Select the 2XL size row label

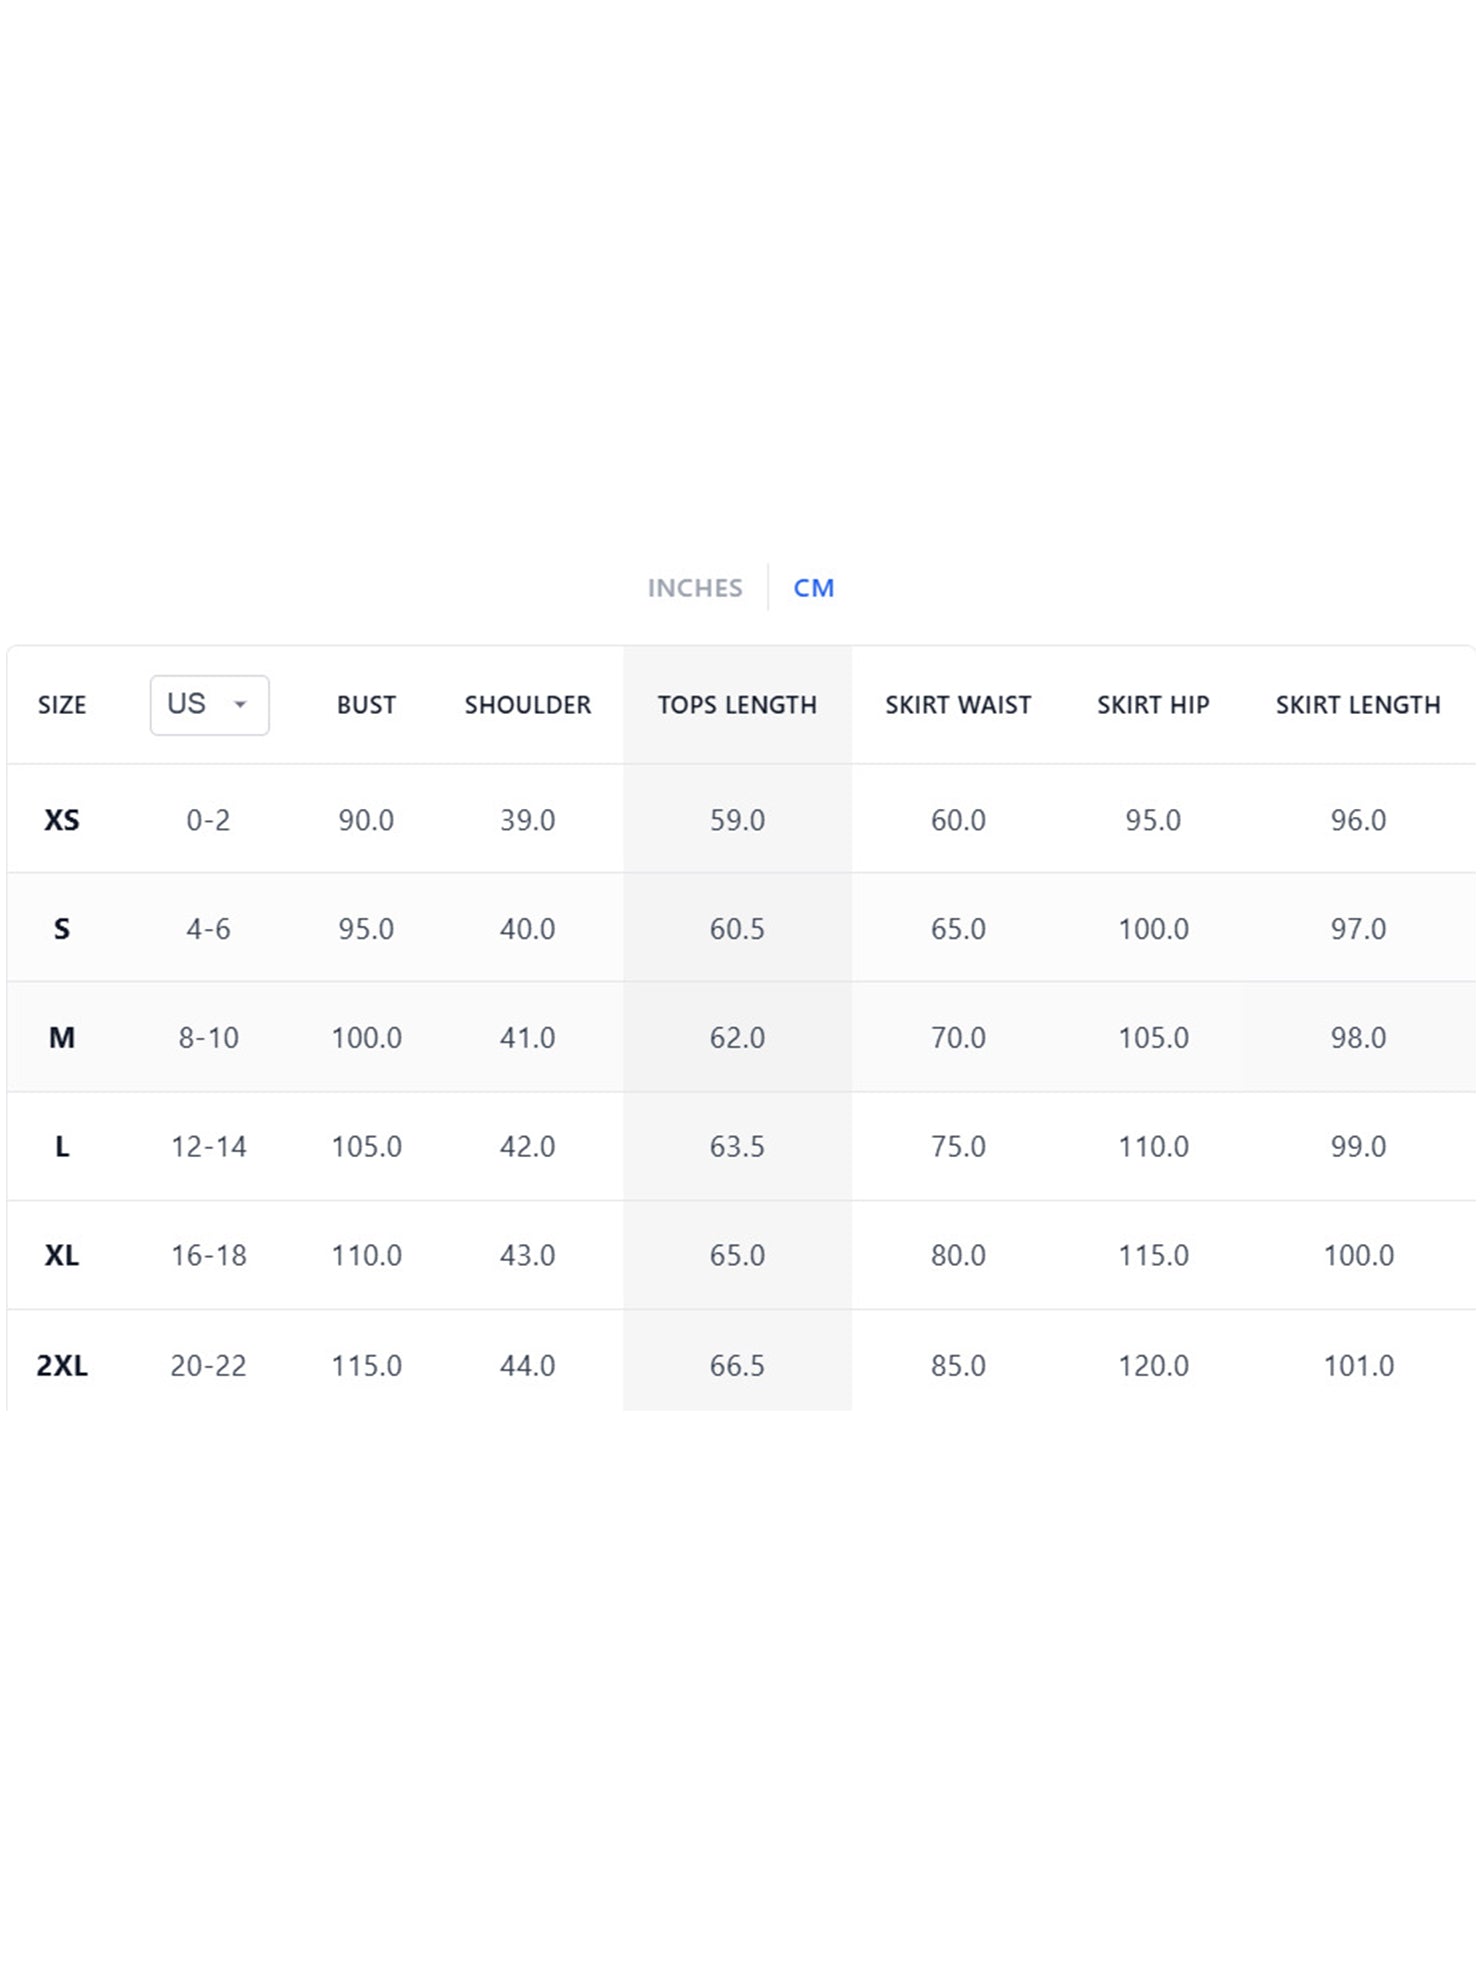tap(62, 1365)
